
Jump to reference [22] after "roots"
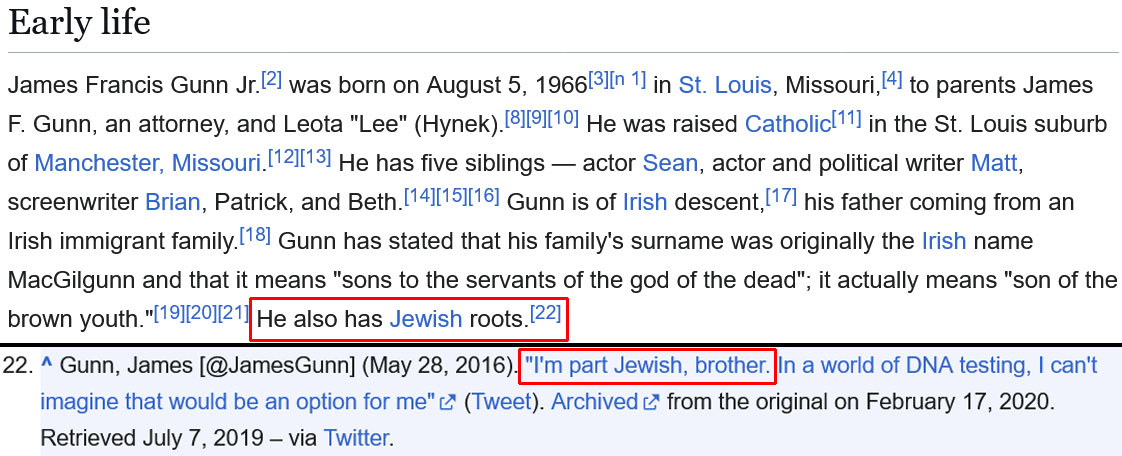click(x=546, y=312)
